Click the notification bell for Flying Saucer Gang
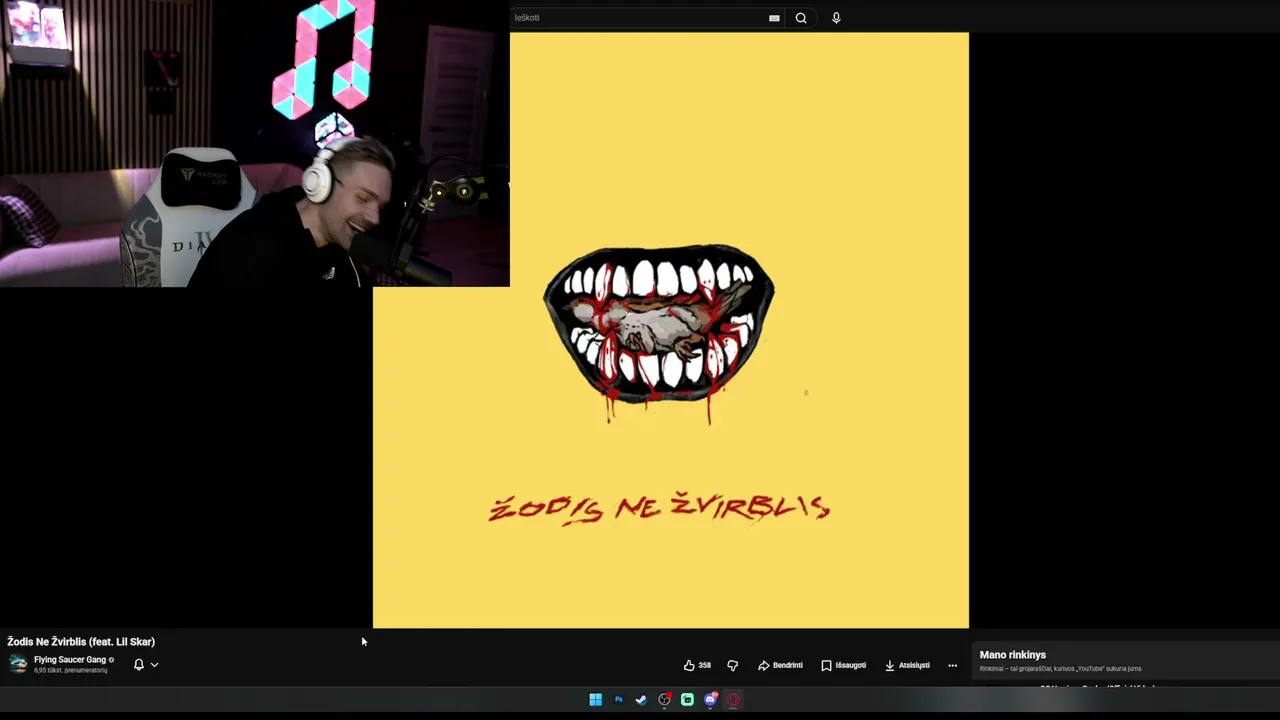This screenshot has width=1280, height=720. [x=139, y=664]
